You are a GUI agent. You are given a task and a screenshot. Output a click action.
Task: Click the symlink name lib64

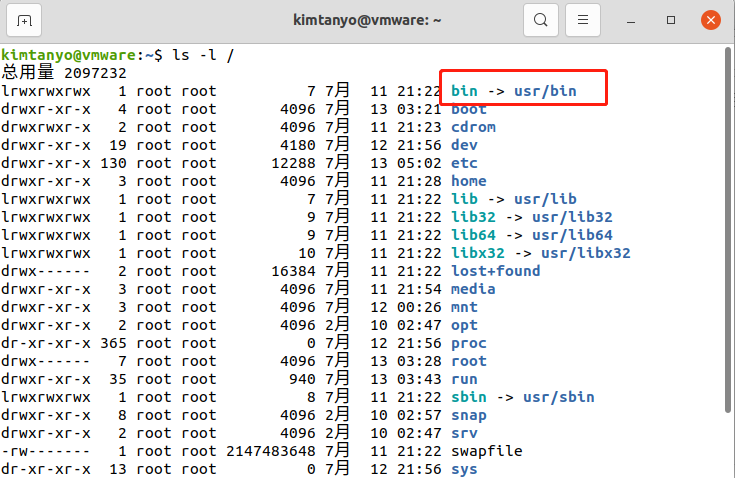coord(473,235)
